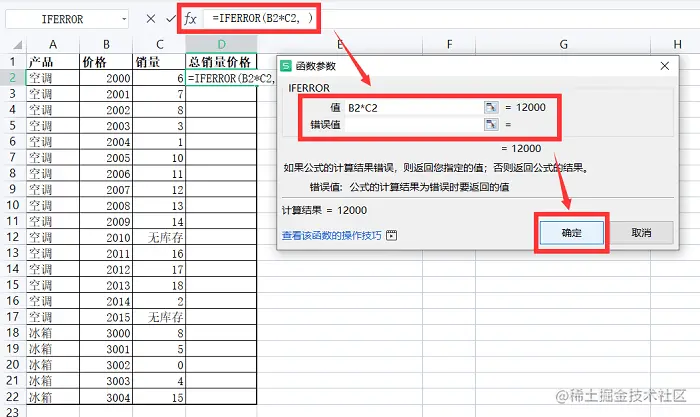Select row 12 header
Viewport: 700px width, 417px height.
(x=12, y=237)
